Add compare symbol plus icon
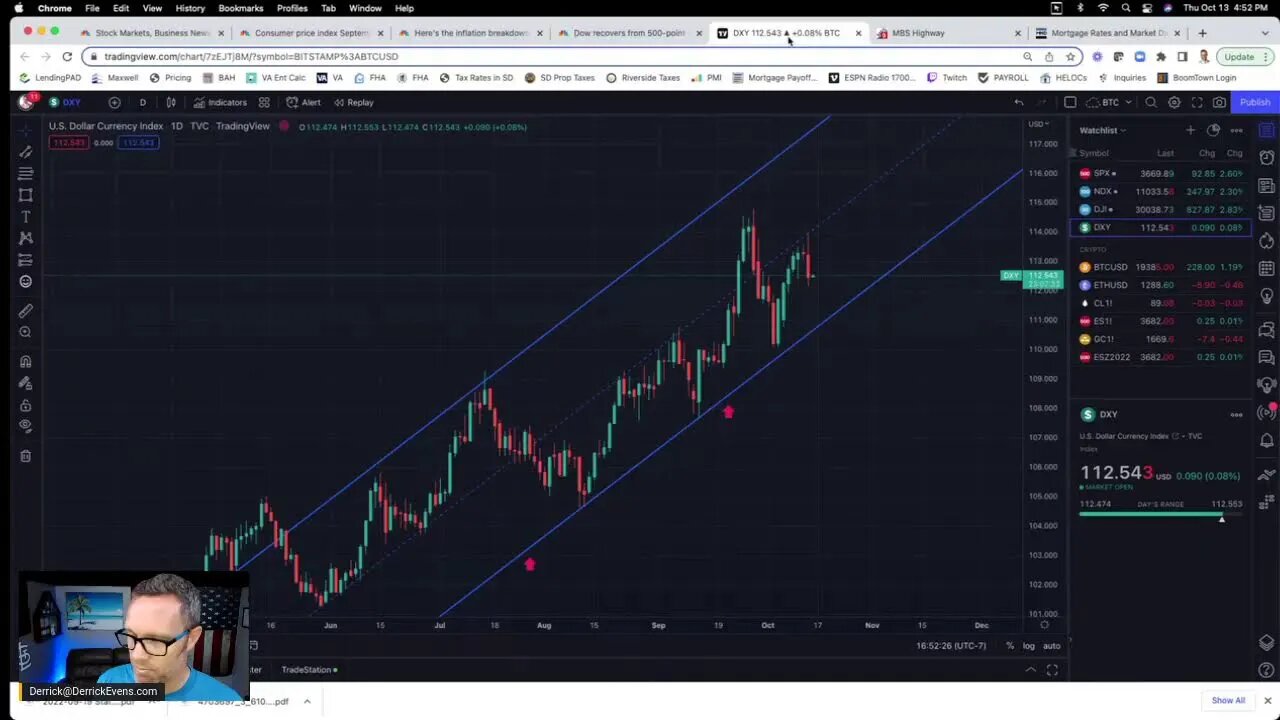 click(114, 102)
